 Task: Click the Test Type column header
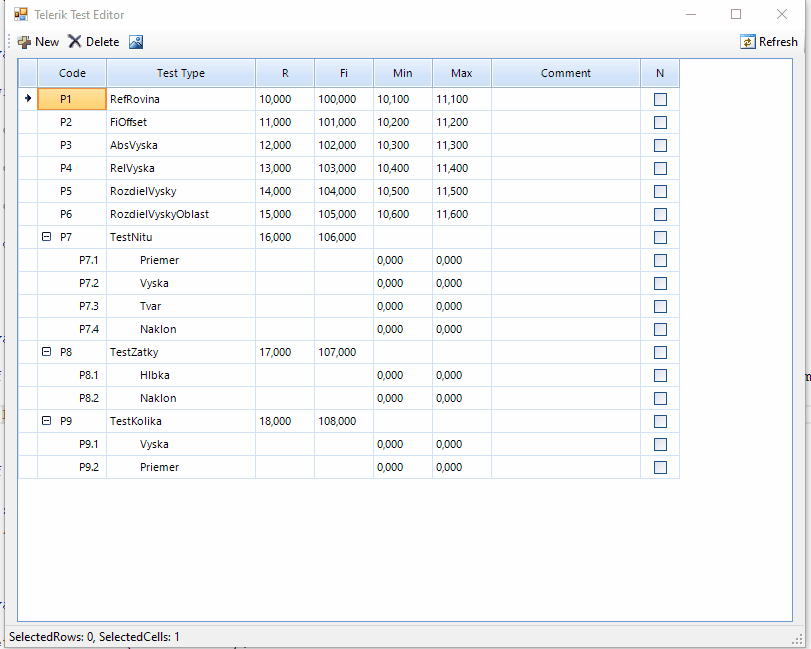click(x=180, y=72)
